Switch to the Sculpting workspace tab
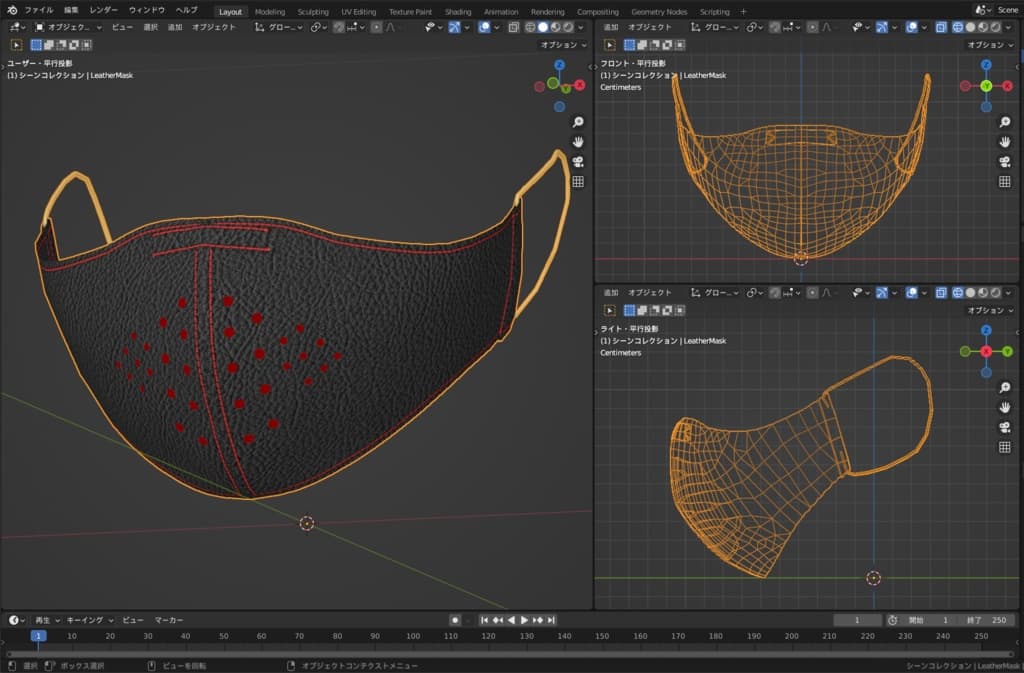Viewport: 1024px width, 673px height. coord(313,11)
